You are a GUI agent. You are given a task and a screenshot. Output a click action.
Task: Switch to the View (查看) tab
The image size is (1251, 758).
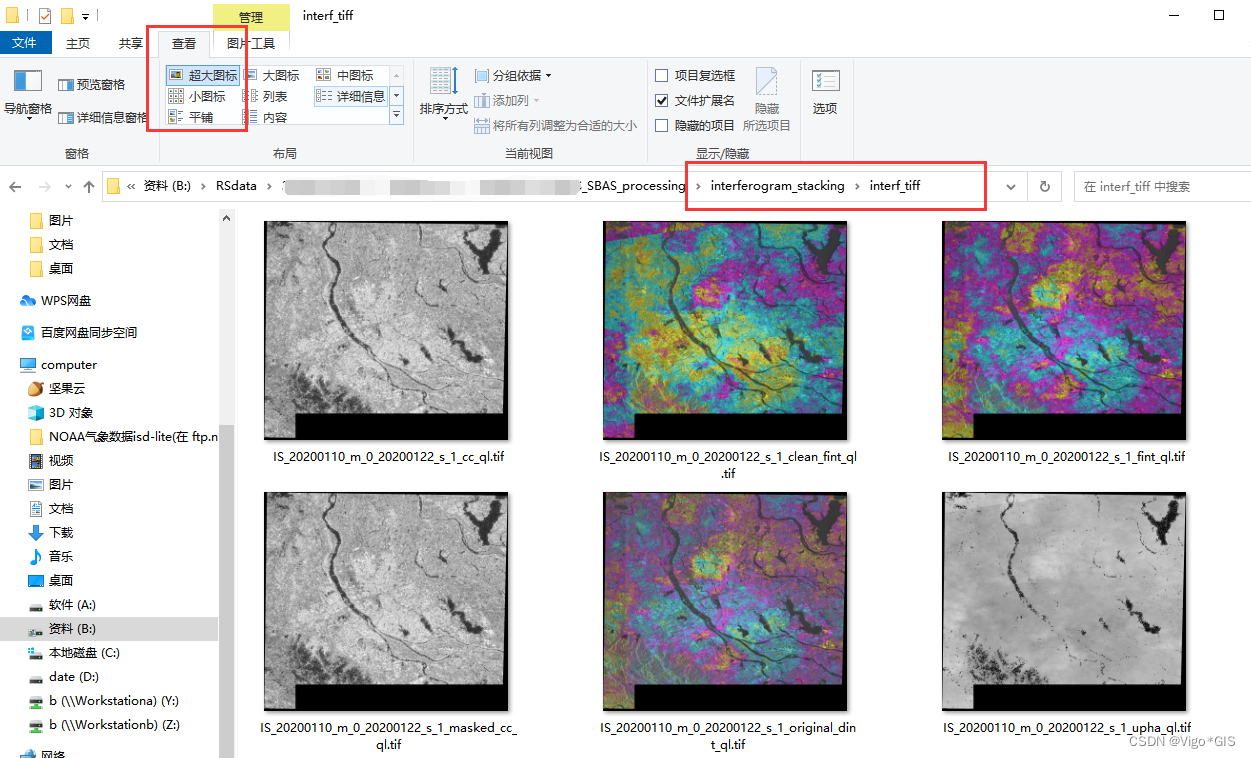click(184, 43)
